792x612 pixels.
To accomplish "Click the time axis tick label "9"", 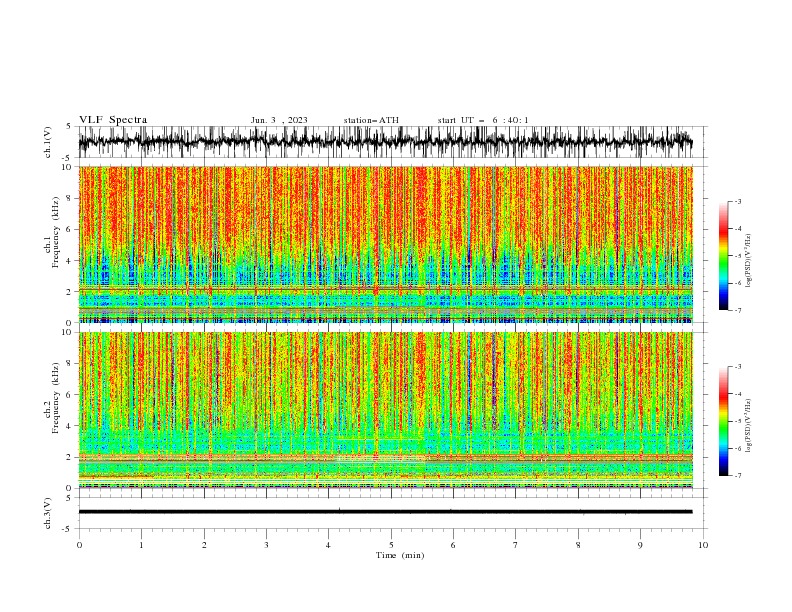I will (640, 545).
